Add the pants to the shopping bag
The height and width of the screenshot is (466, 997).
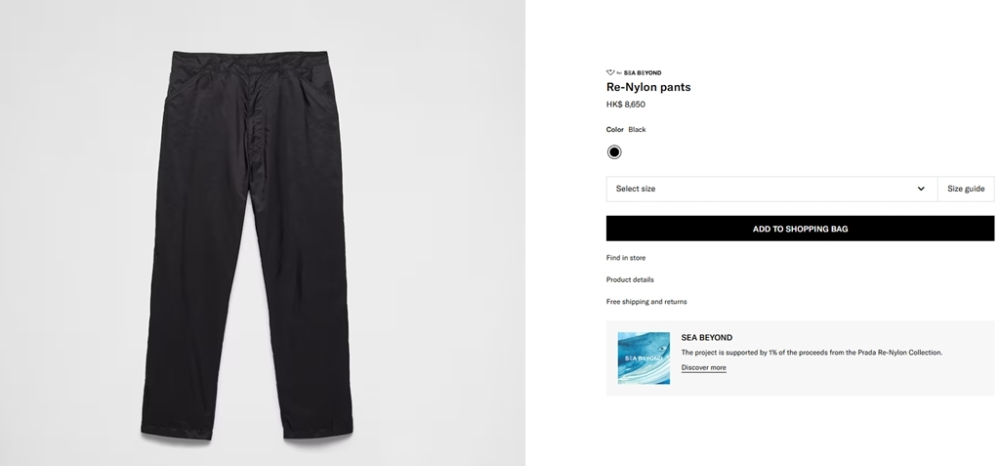point(800,228)
